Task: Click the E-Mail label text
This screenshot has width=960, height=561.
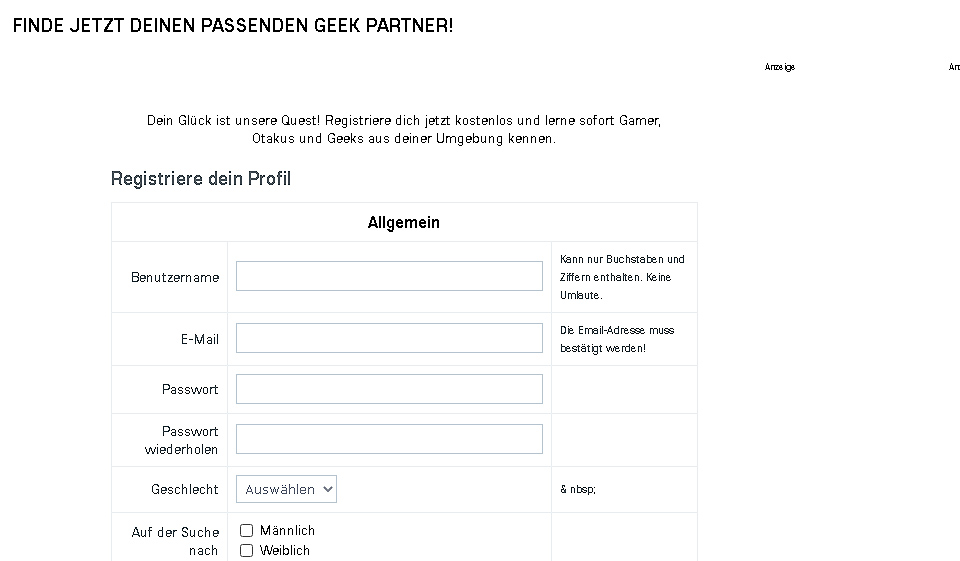Action: [200, 339]
